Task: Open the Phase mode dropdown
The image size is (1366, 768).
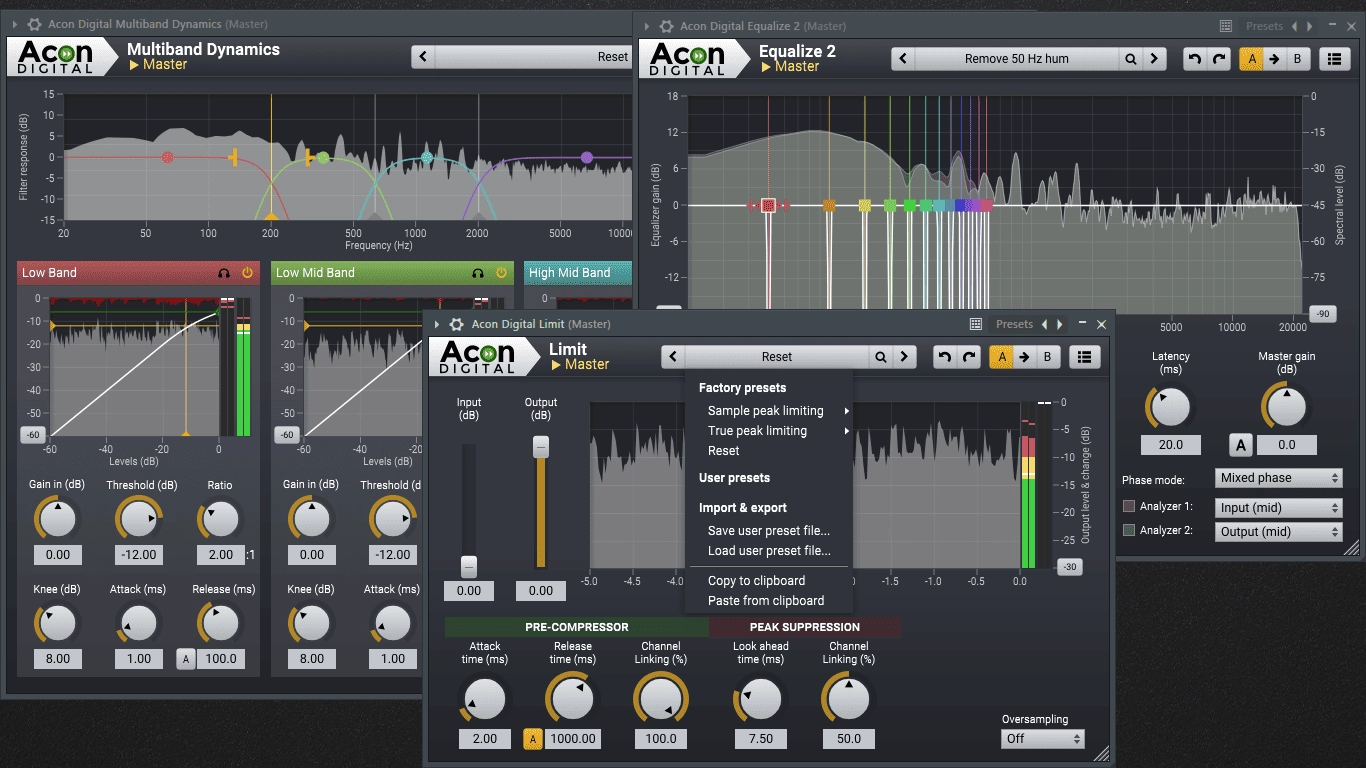Action: pos(1278,478)
